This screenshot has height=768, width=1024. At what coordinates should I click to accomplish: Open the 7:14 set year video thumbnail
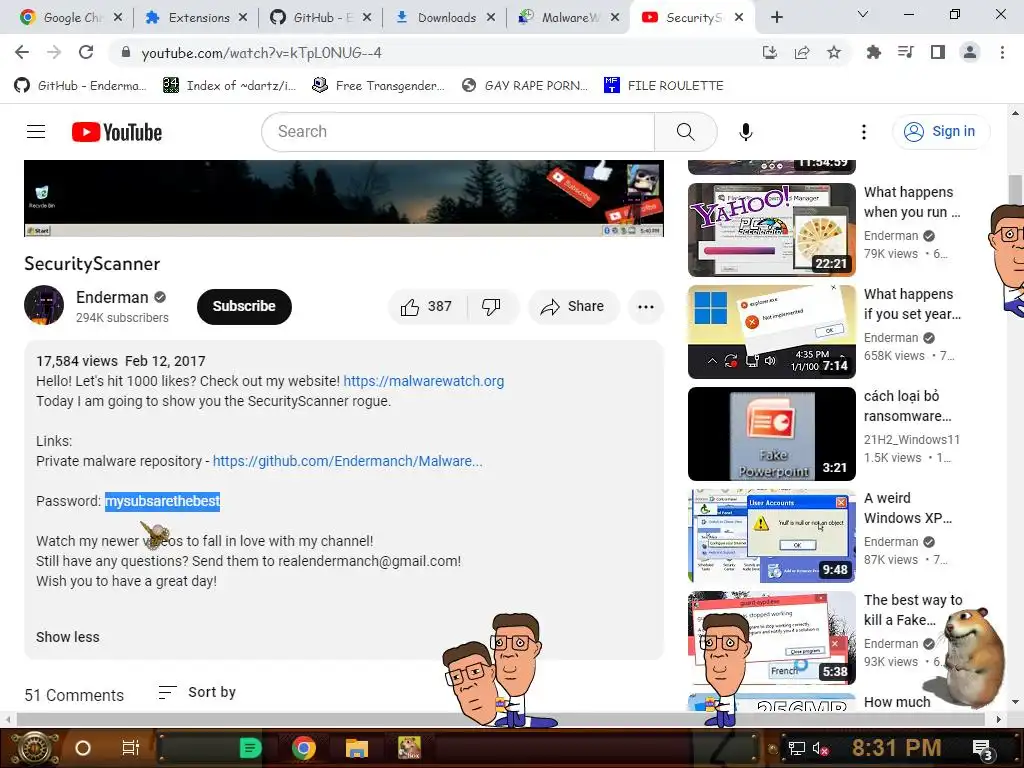771,332
